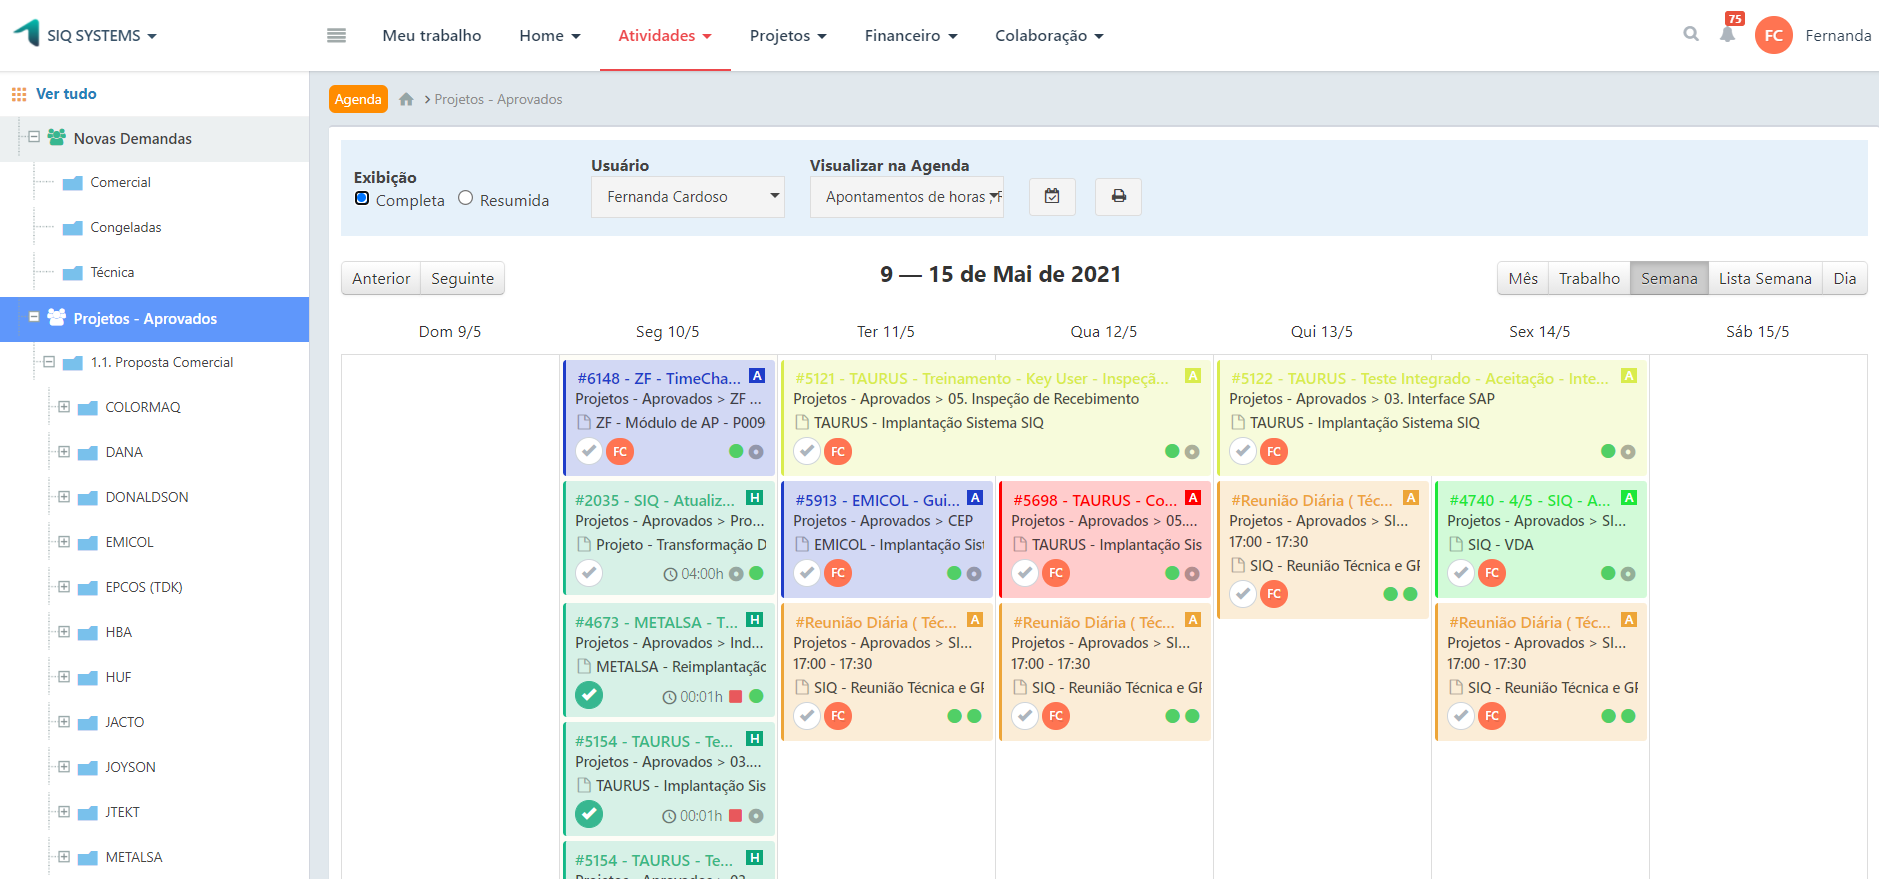Click the Ver tudo link
Image resolution: width=1879 pixels, height=879 pixels.
66,94
